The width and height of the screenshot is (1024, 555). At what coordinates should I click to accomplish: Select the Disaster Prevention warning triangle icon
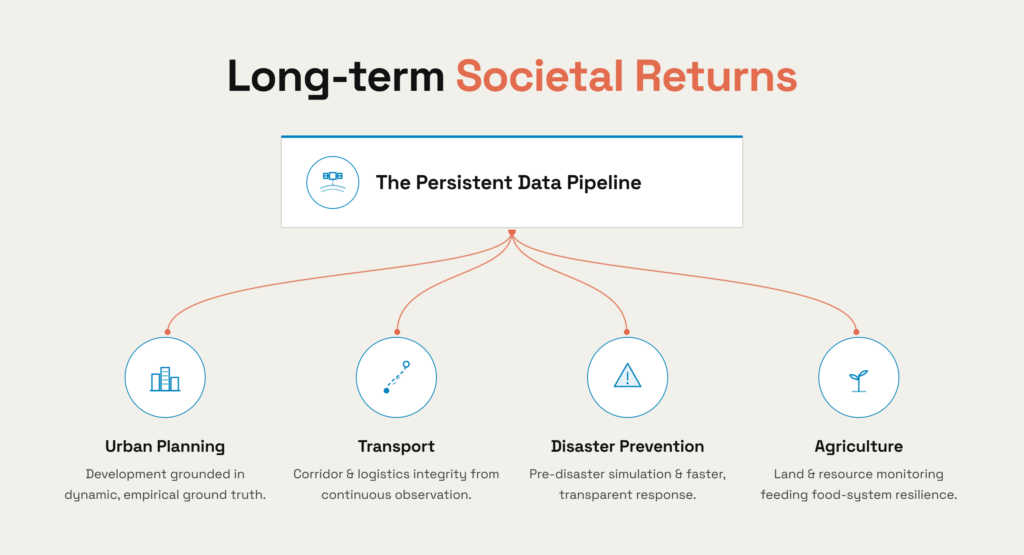pyautogui.click(x=628, y=377)
